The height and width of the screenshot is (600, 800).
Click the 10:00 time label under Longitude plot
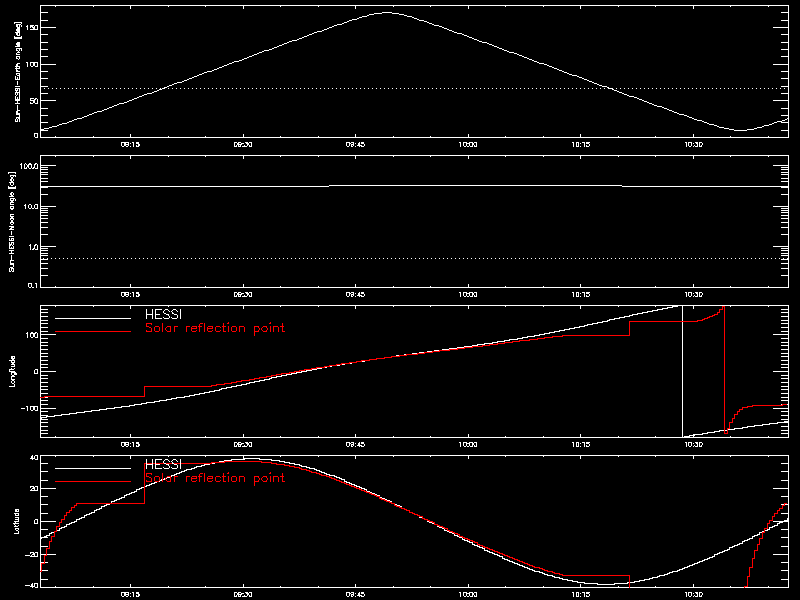(x=468, y=445)
